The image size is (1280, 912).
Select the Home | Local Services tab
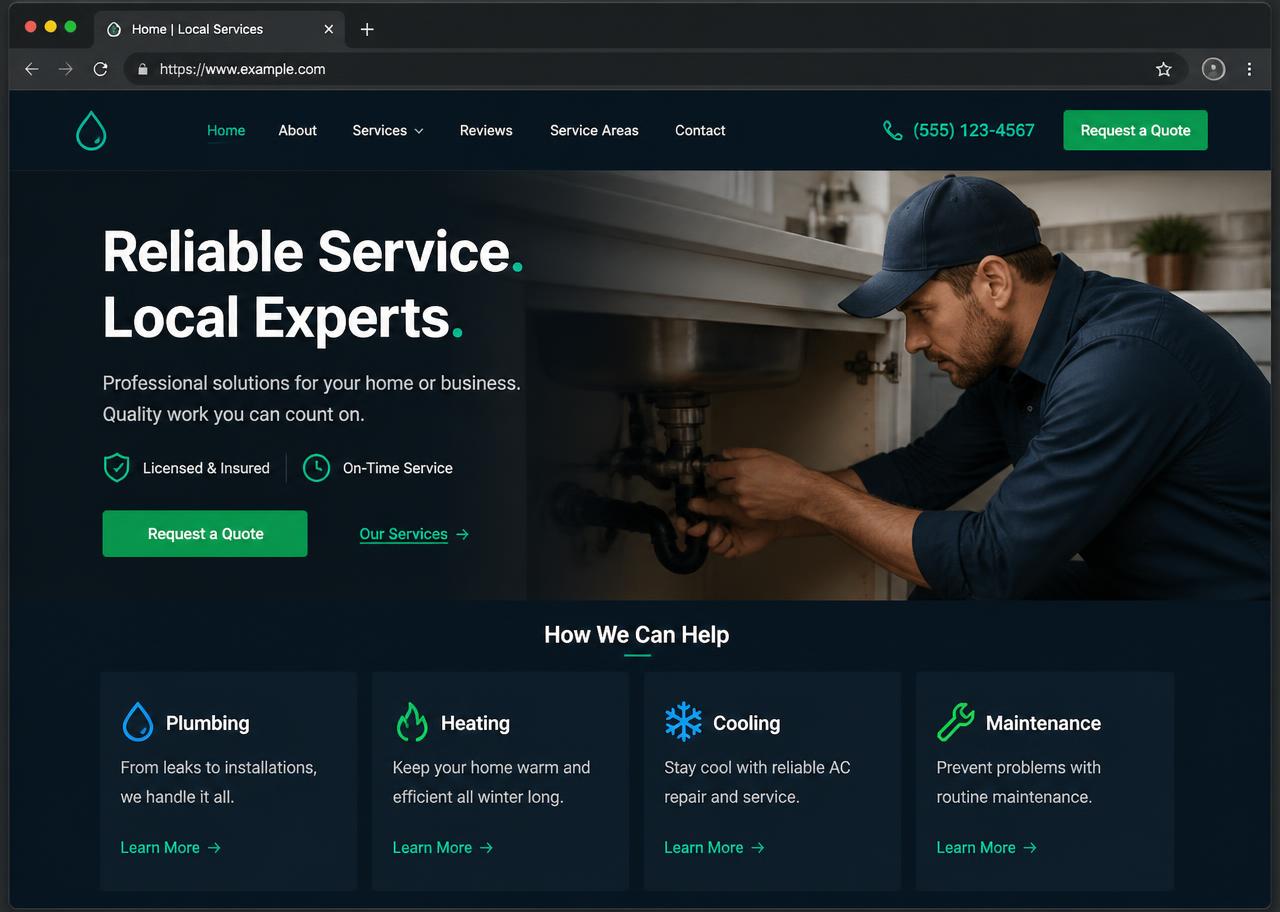pos(220,29)
